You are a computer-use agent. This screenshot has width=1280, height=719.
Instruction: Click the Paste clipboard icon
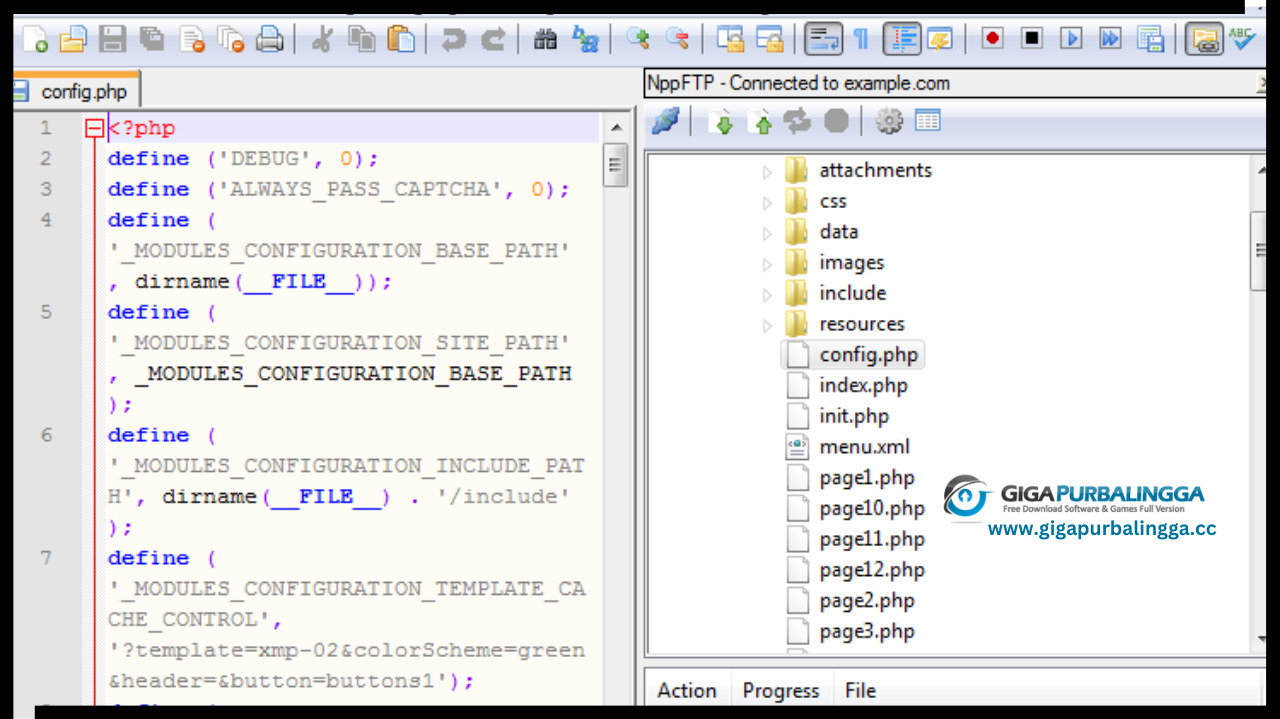pyautogui.click(x=401, y=39)
